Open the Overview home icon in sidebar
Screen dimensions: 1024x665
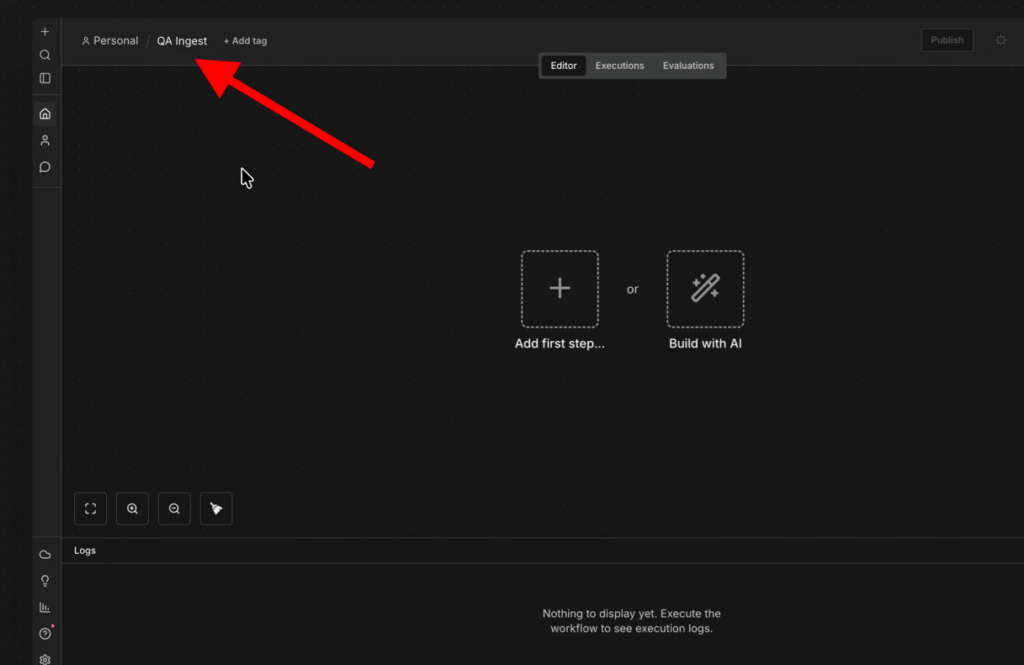click(x=45, y=113)
